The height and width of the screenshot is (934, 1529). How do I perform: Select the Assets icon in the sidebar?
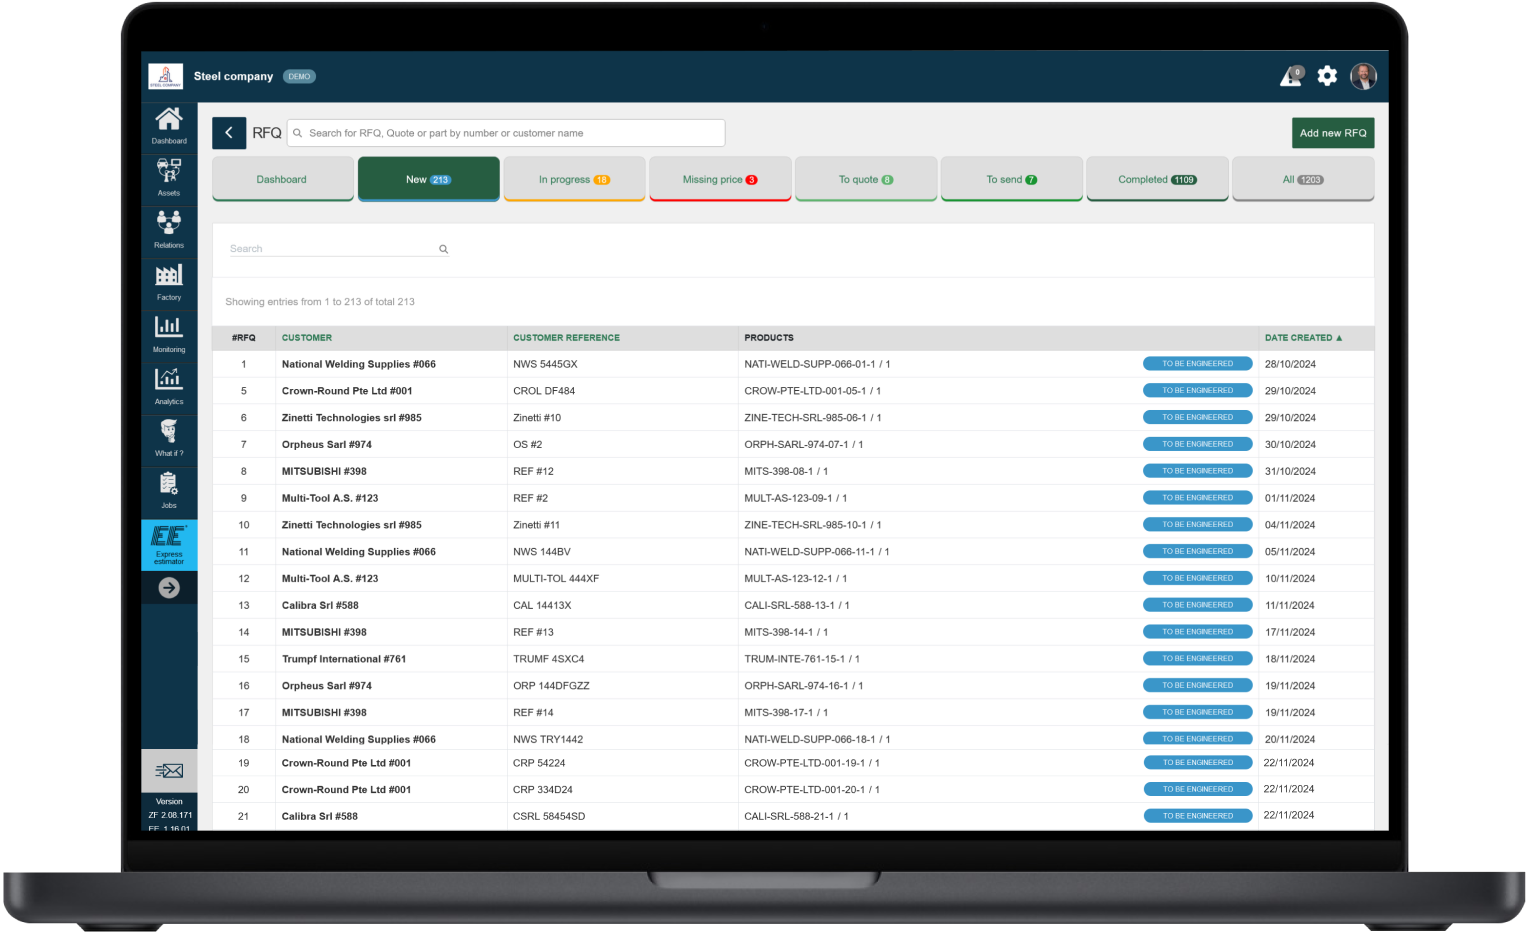point(168,176)
